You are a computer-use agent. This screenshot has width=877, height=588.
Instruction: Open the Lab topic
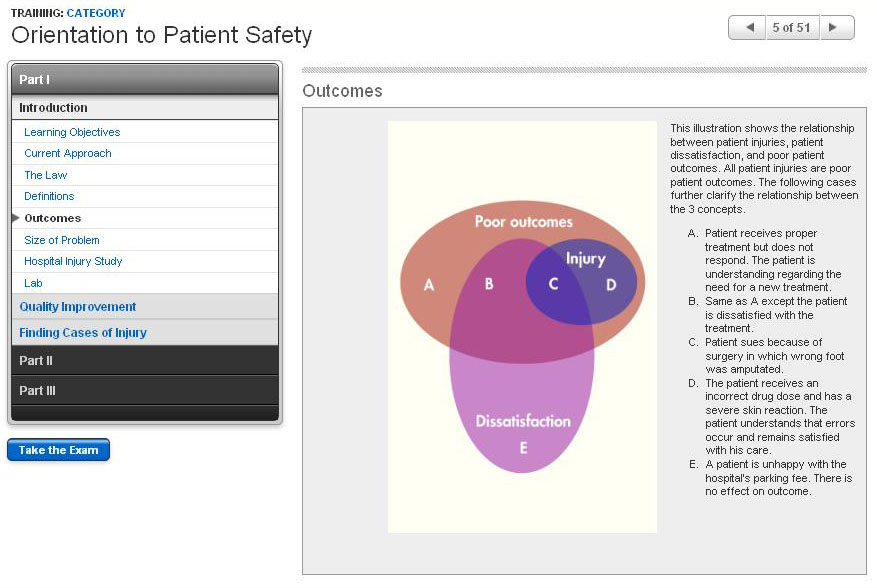click(x=33, y=283)
